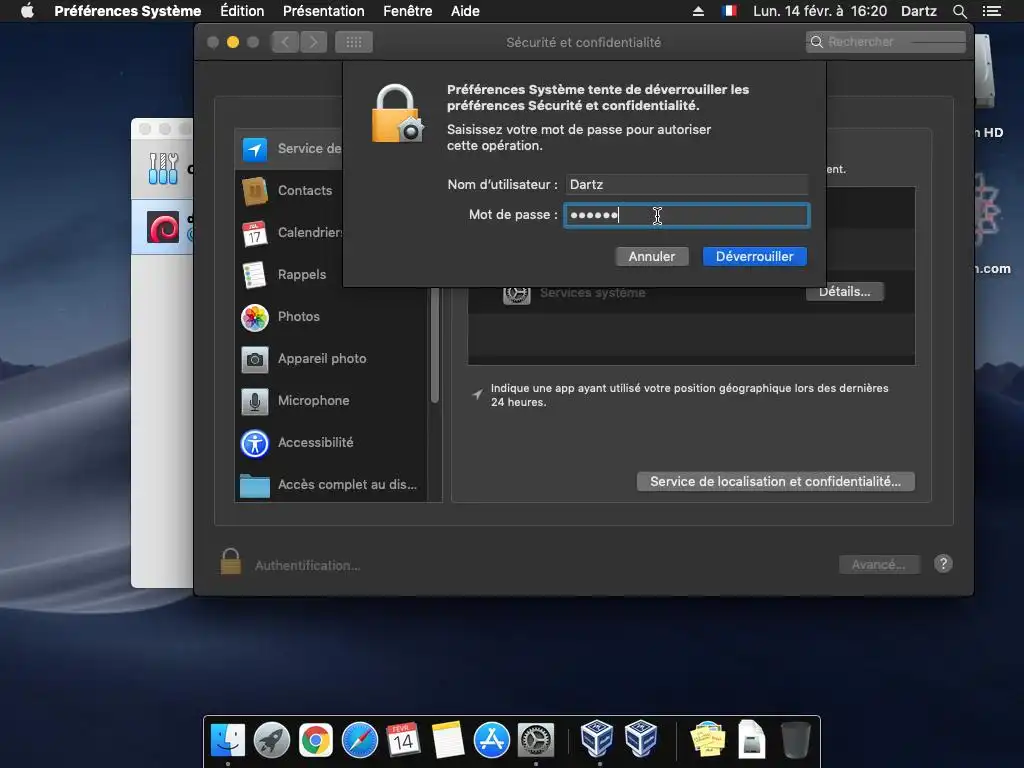Open System Preferences gear in Dock

coord(536,740)
